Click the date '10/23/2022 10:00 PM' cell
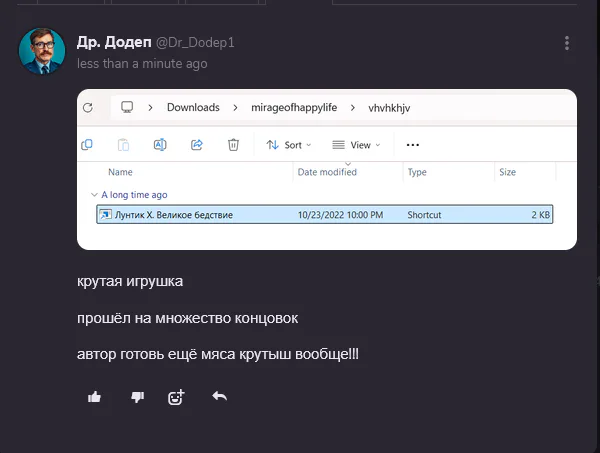Viewport: 600px width, 453px height. 340,215
